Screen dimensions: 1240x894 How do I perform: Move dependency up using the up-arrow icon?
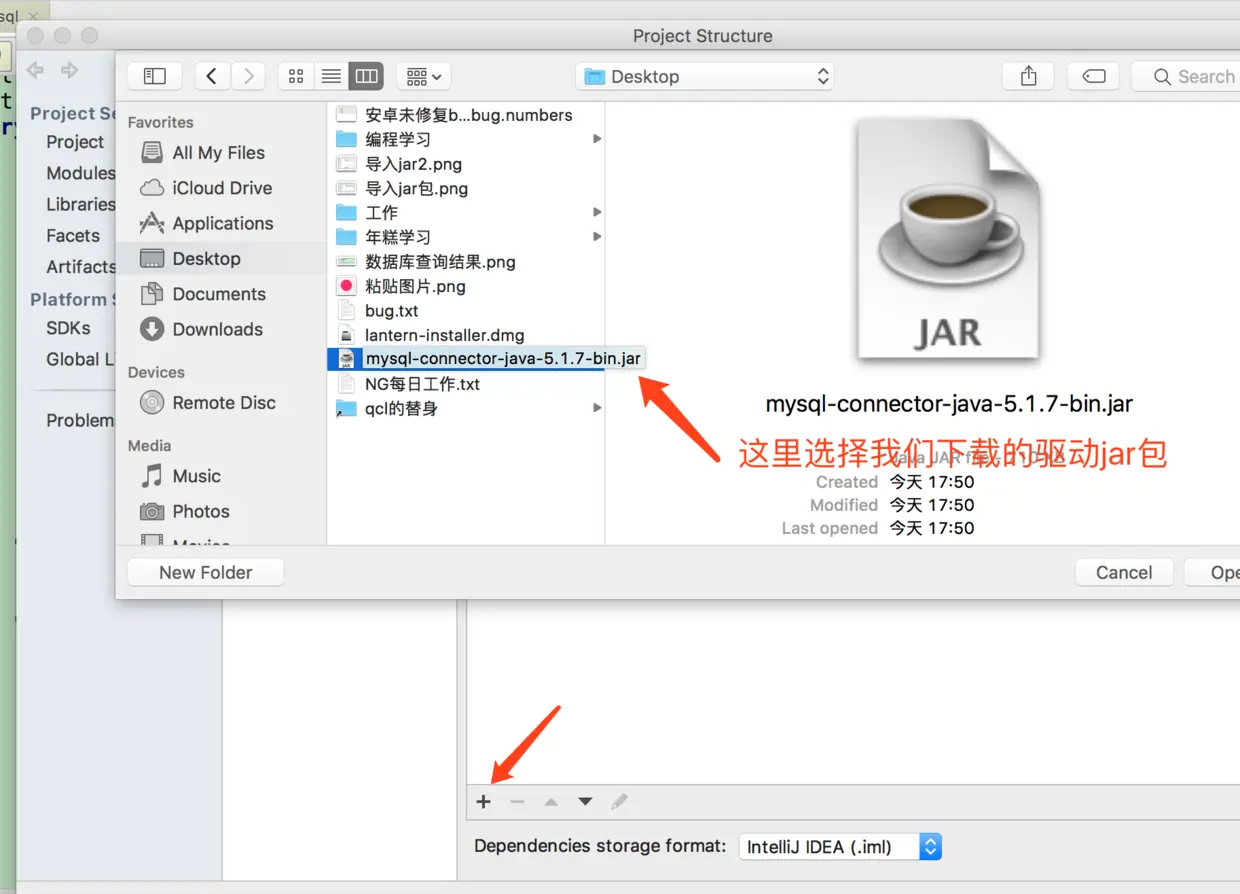click(x=550, y=801)
